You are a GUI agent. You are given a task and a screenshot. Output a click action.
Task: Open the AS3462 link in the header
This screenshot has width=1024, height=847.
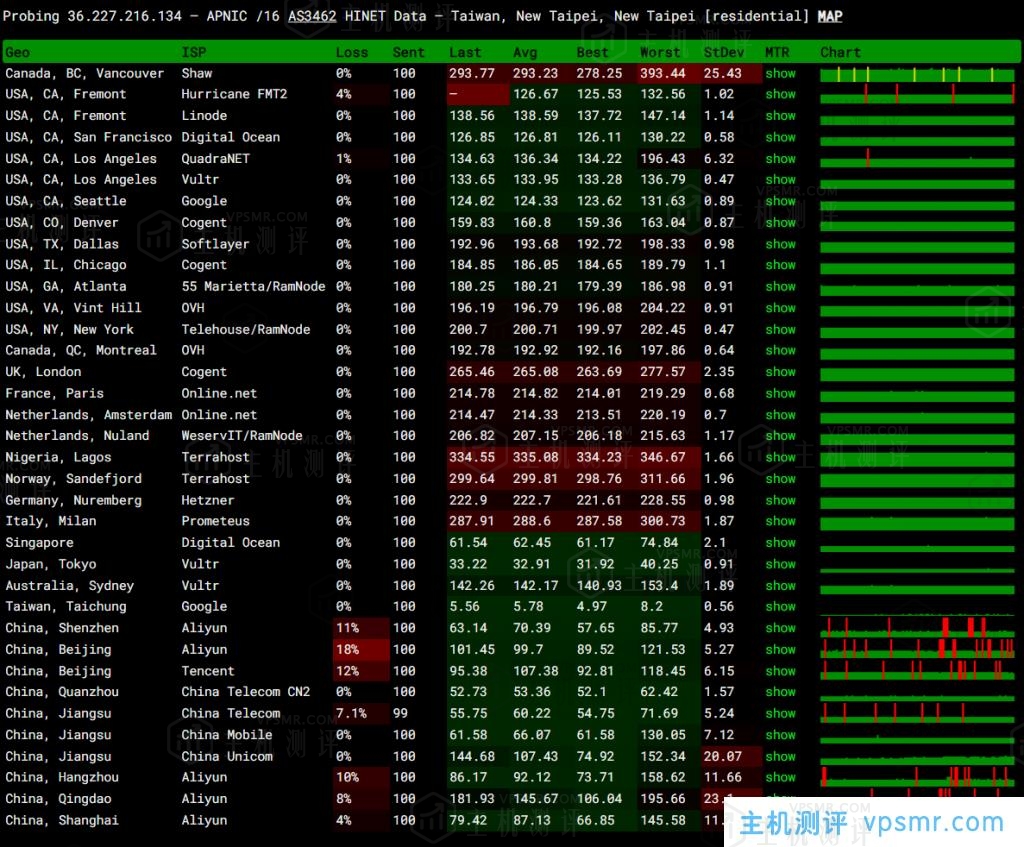pyautogui.click(x=312, y=16)
